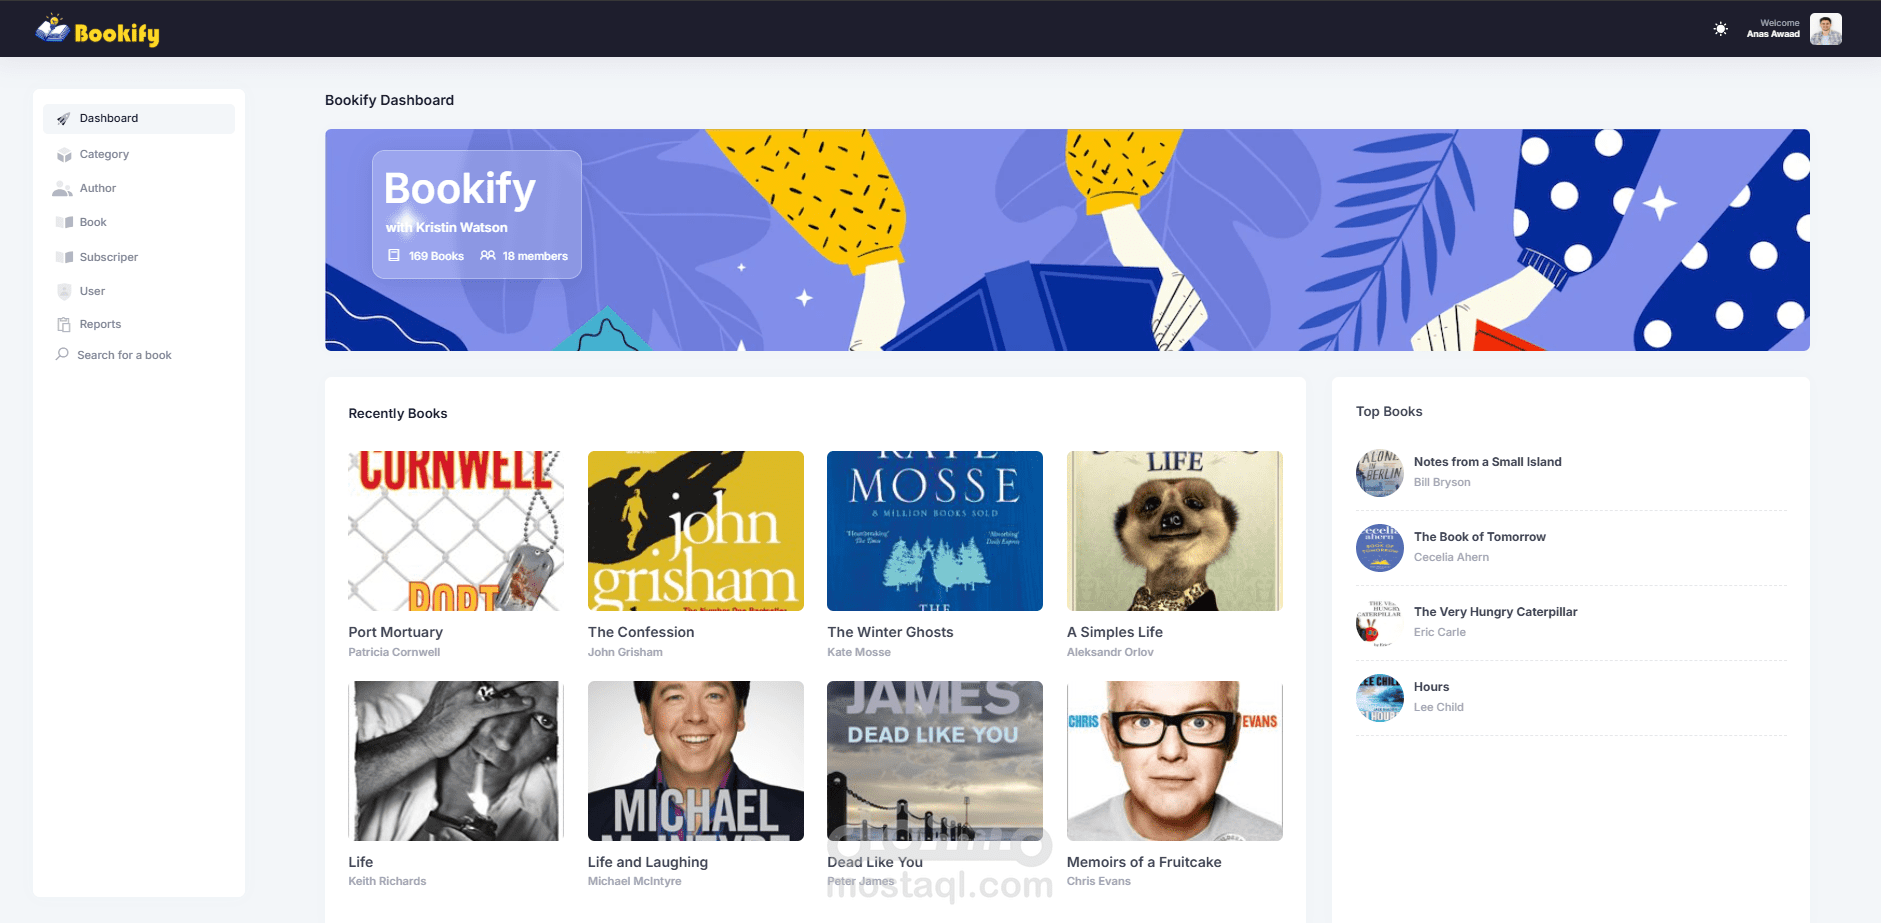Click The Very Hungry Caterpillar thumbnail

(x=1380, y=623)
